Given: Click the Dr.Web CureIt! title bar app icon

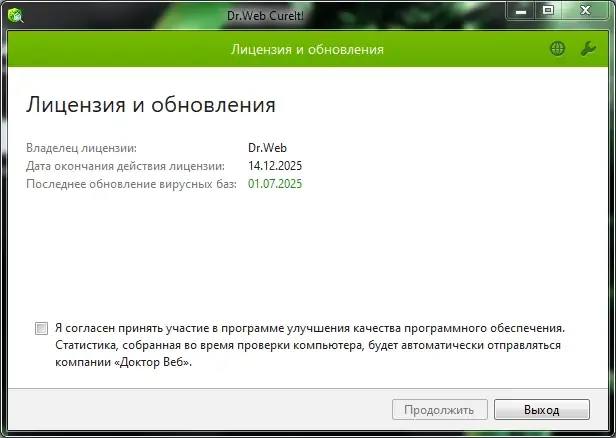Looking at the screenshot, I should pos(15,15).
